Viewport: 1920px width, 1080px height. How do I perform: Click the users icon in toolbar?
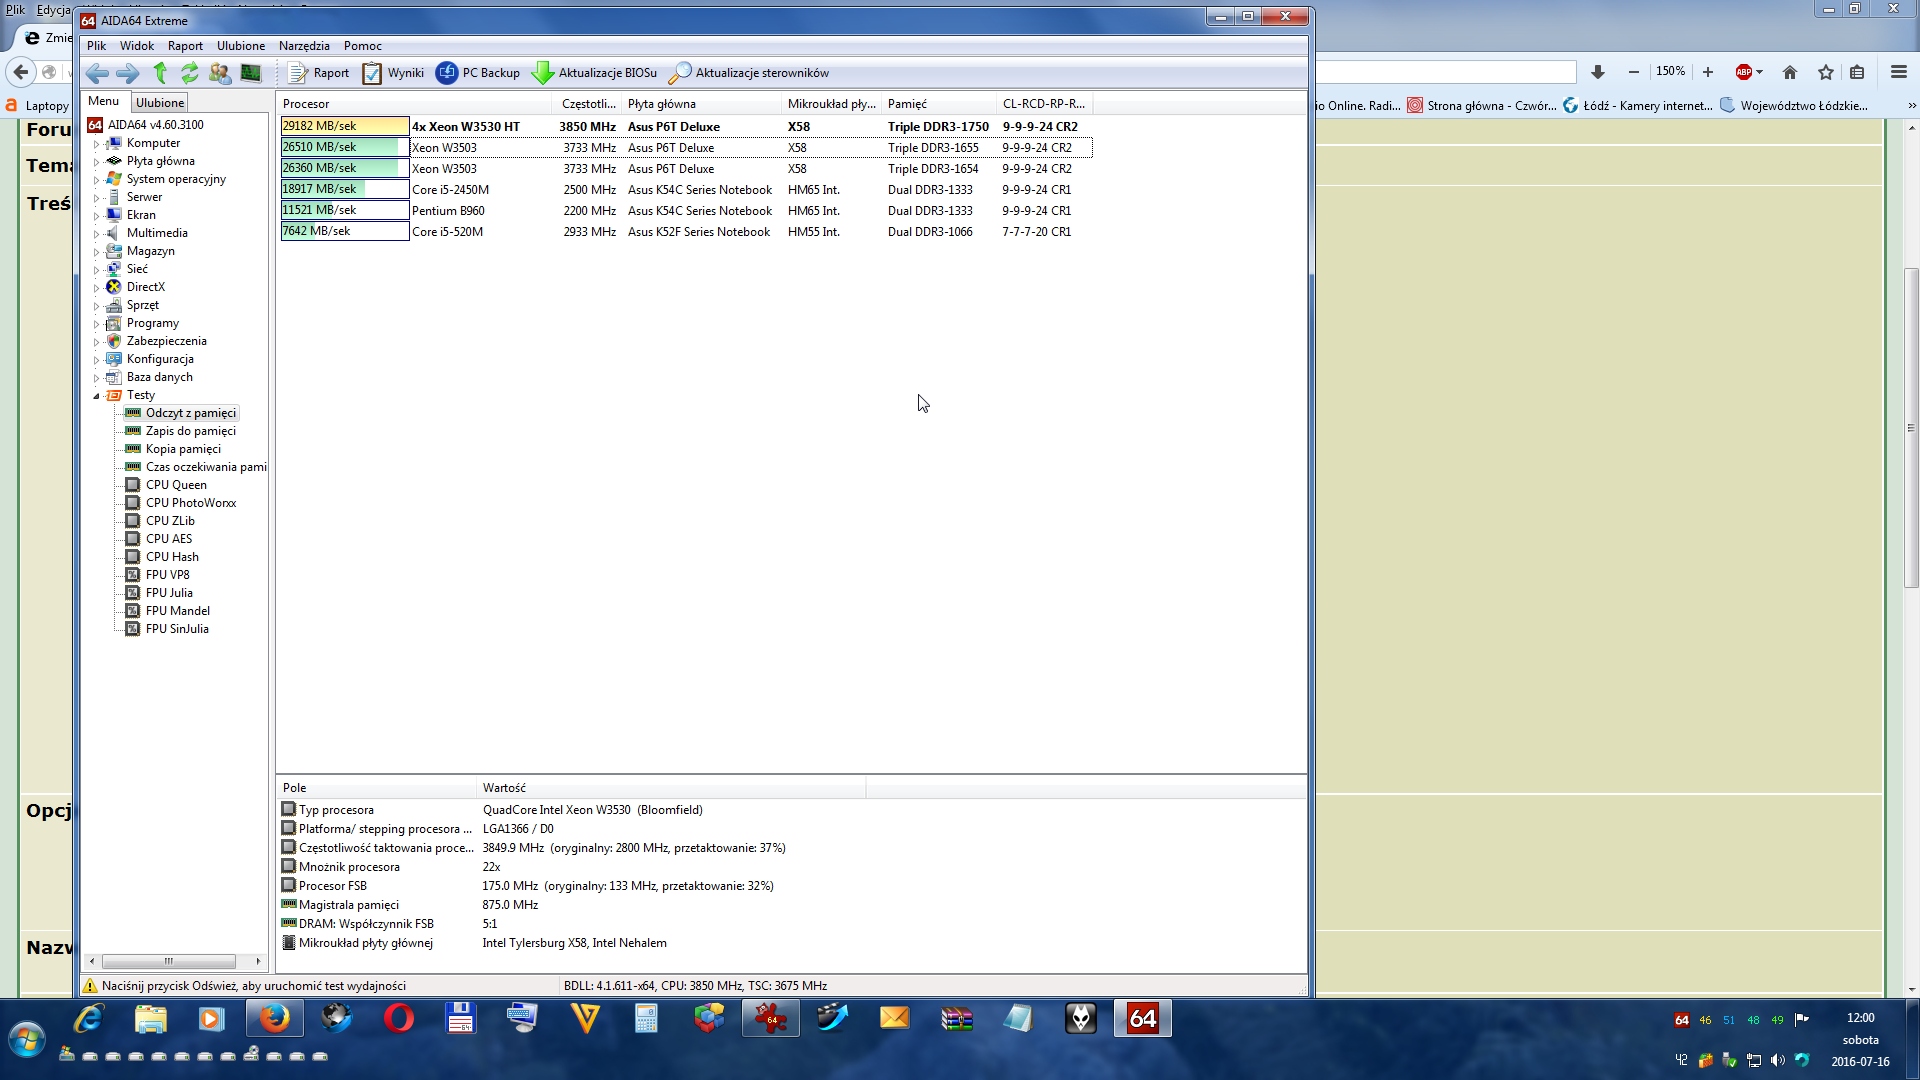pyautogui.click(x=220, y=72)
